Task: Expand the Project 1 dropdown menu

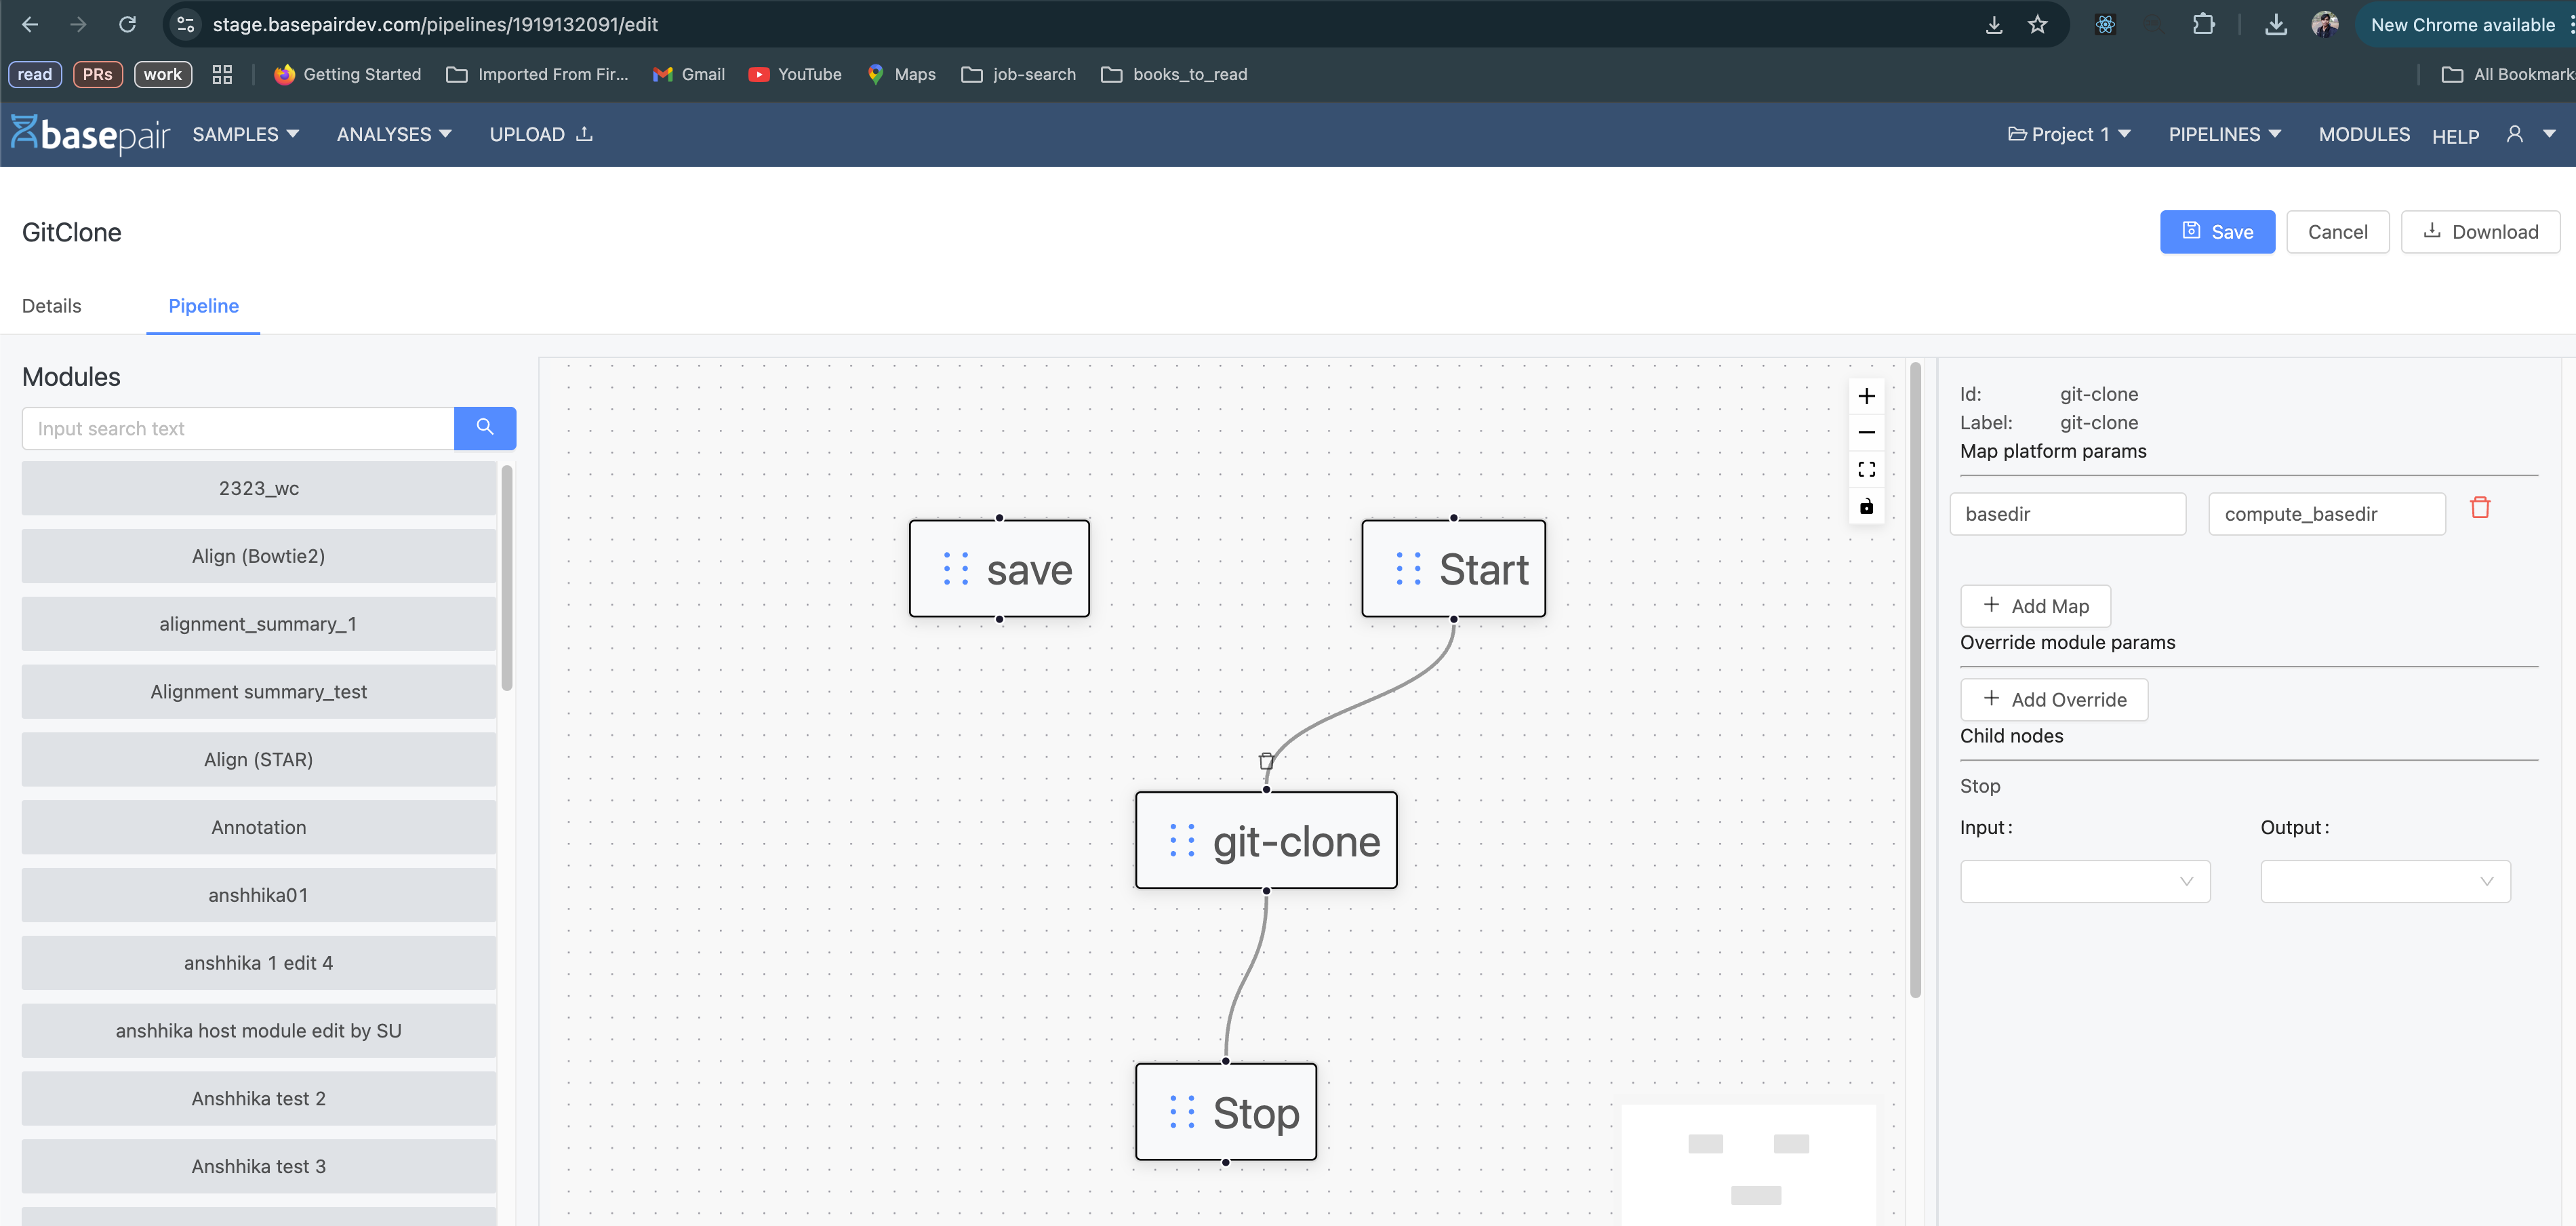Action: [2069, 134]
